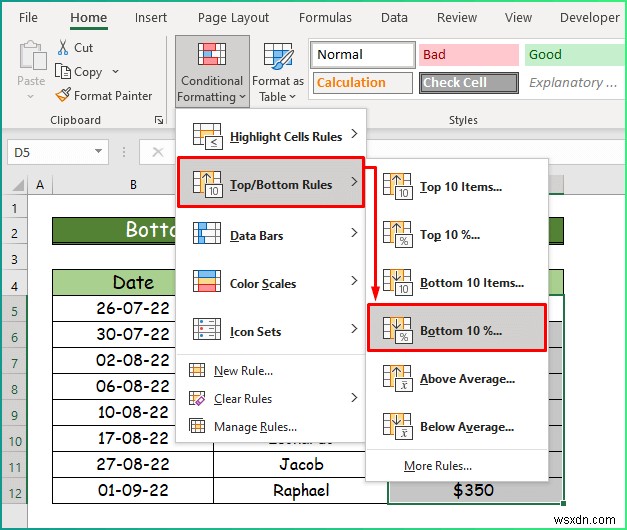The width and height of the screenshot is (627, 530).
Task: Choose New Rule... menu entry
Action: coord(243,371)
